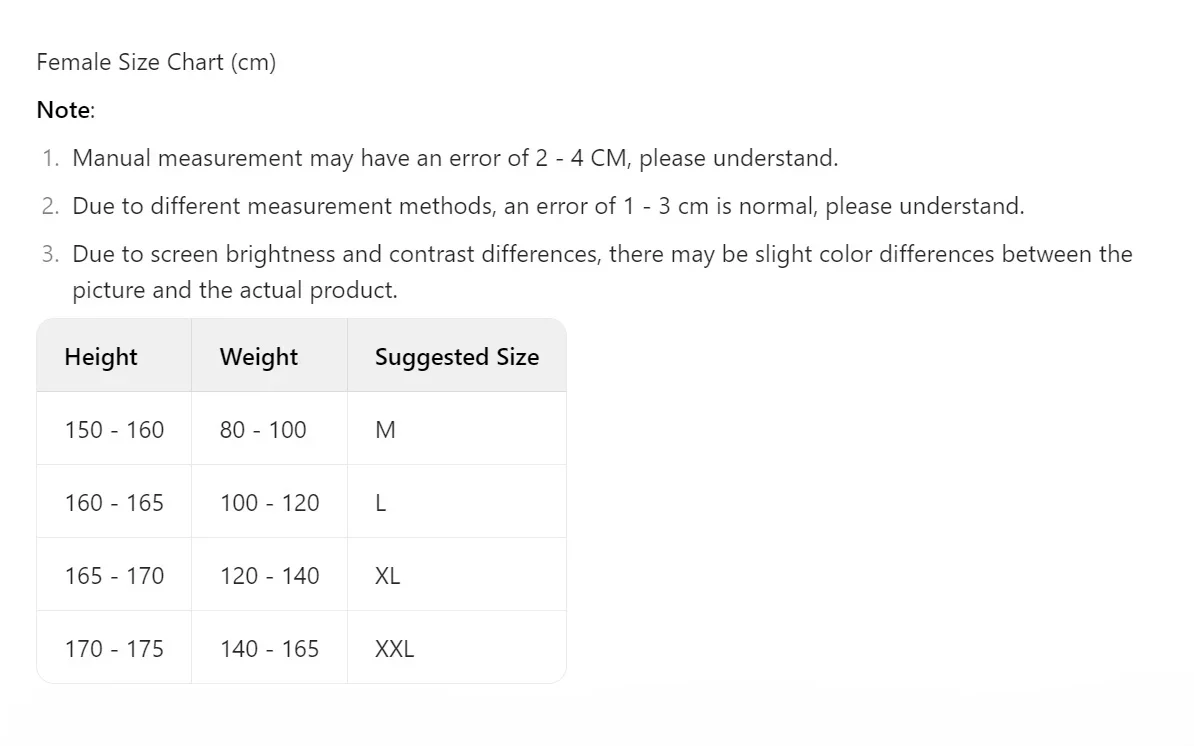
Task: Select the 80 - 100 weight cell
Action: pyautogui.click(x=263, y=430)
